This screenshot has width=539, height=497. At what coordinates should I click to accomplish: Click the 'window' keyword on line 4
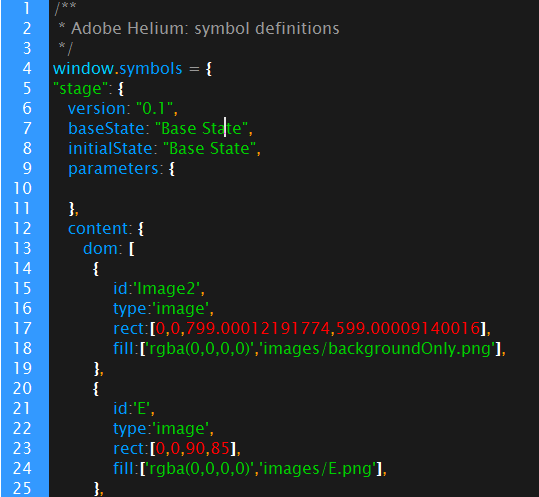coord(84,68)
